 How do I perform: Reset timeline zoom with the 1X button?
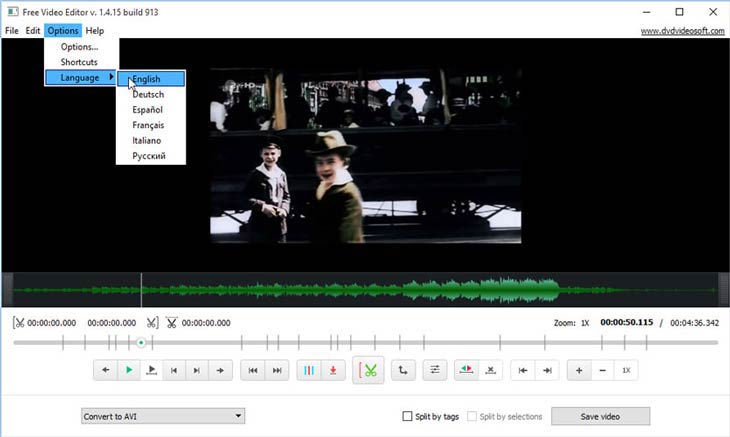(x=626, y=370)
